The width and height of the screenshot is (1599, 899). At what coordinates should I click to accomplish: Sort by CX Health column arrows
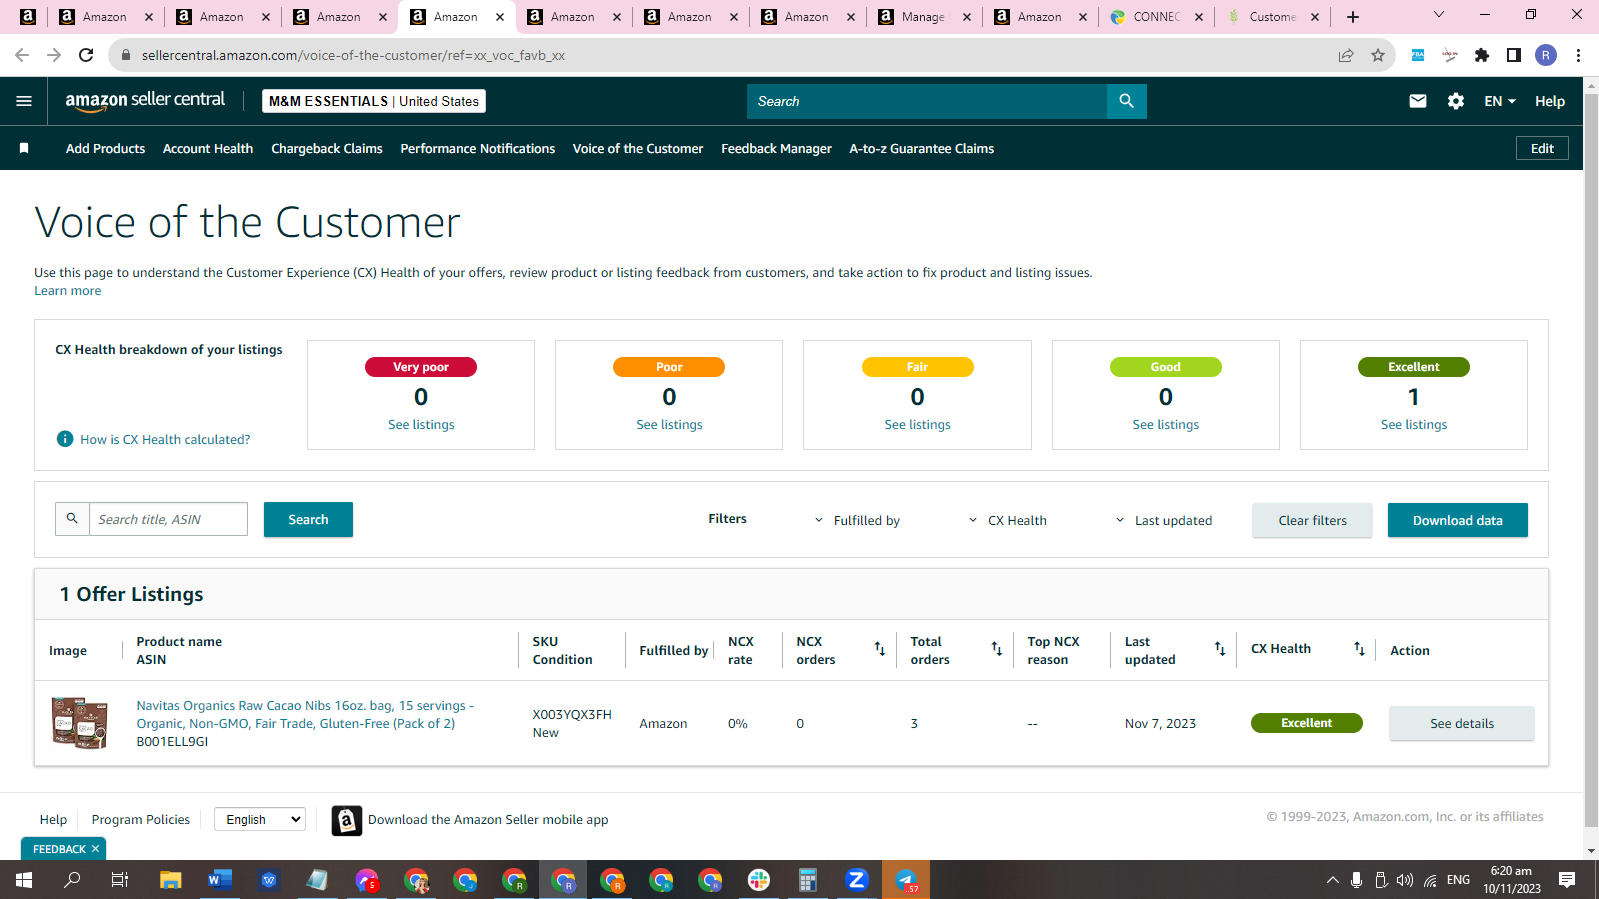coord(1359,649)
